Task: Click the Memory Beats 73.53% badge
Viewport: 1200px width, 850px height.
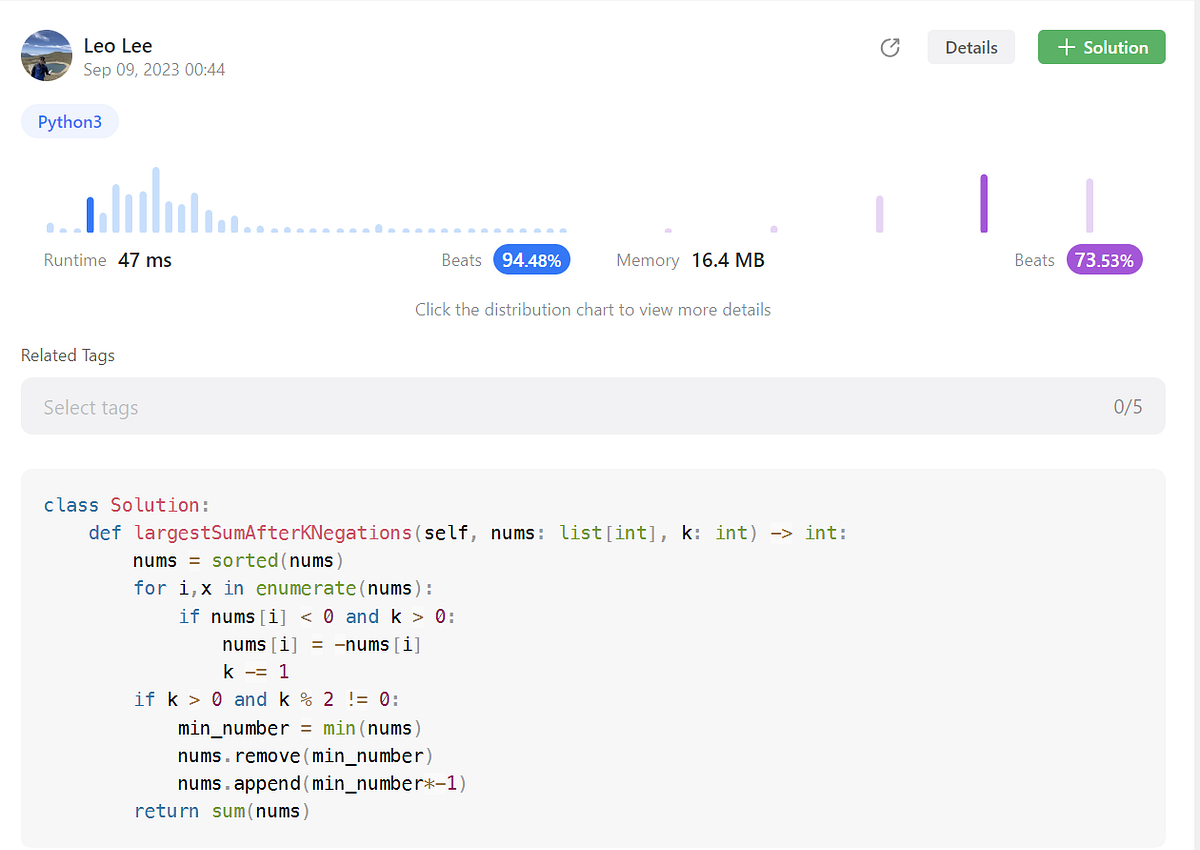Action: click(x=1104, y=259)
